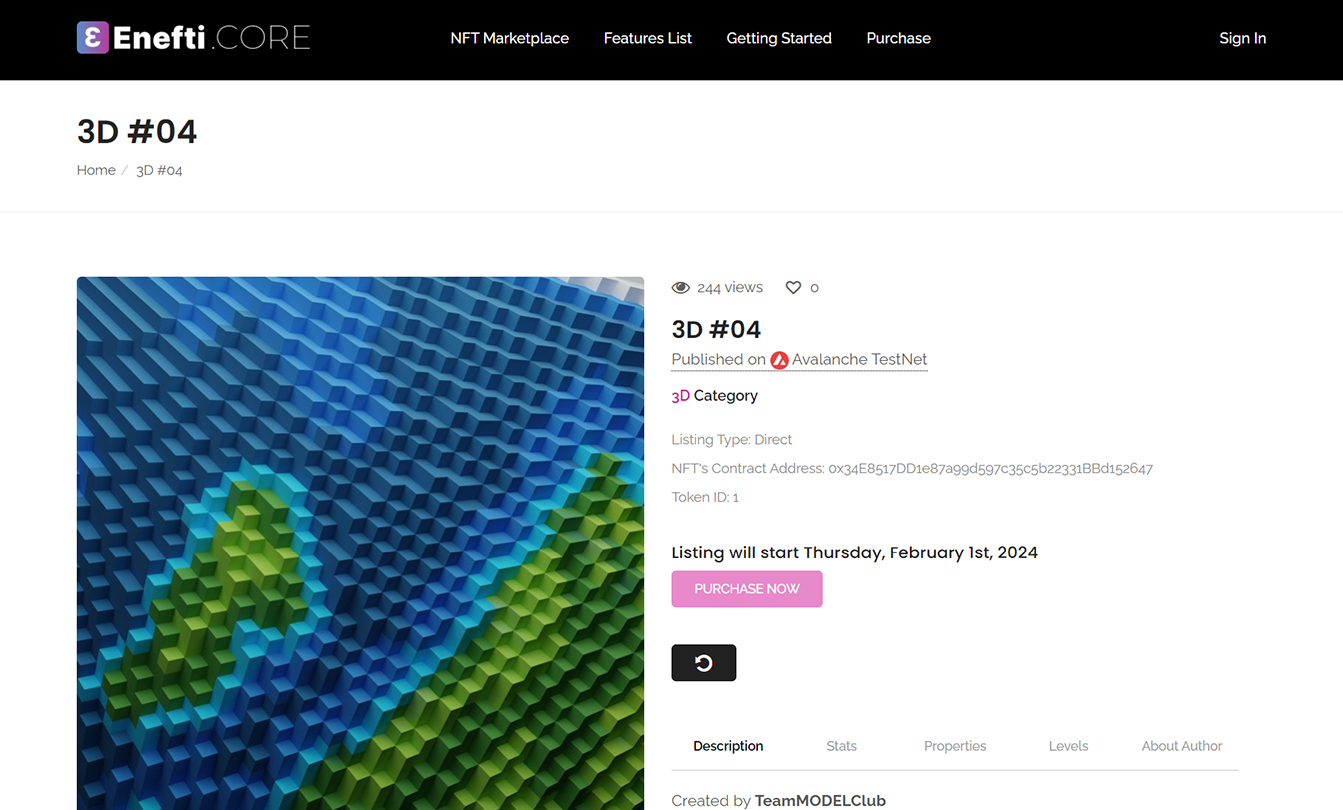Switch to the Levels tab
Viewport: 1343px width, 810px height.
click(1068, 746)
